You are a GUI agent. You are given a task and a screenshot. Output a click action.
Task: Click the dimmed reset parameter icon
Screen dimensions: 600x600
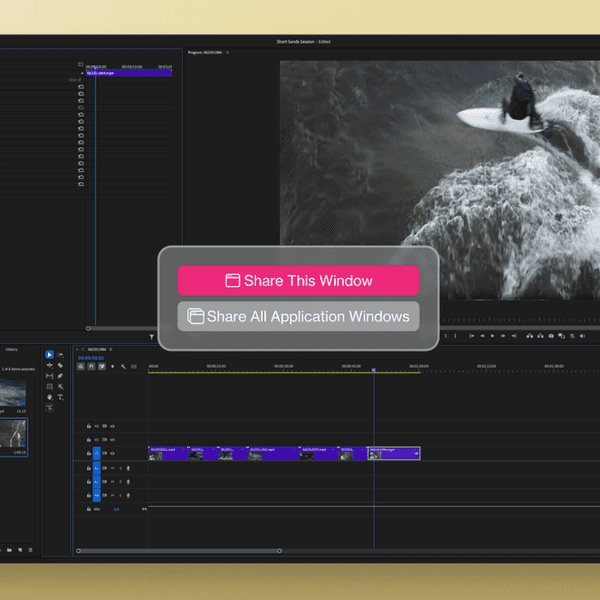click(x=81, y=108)
